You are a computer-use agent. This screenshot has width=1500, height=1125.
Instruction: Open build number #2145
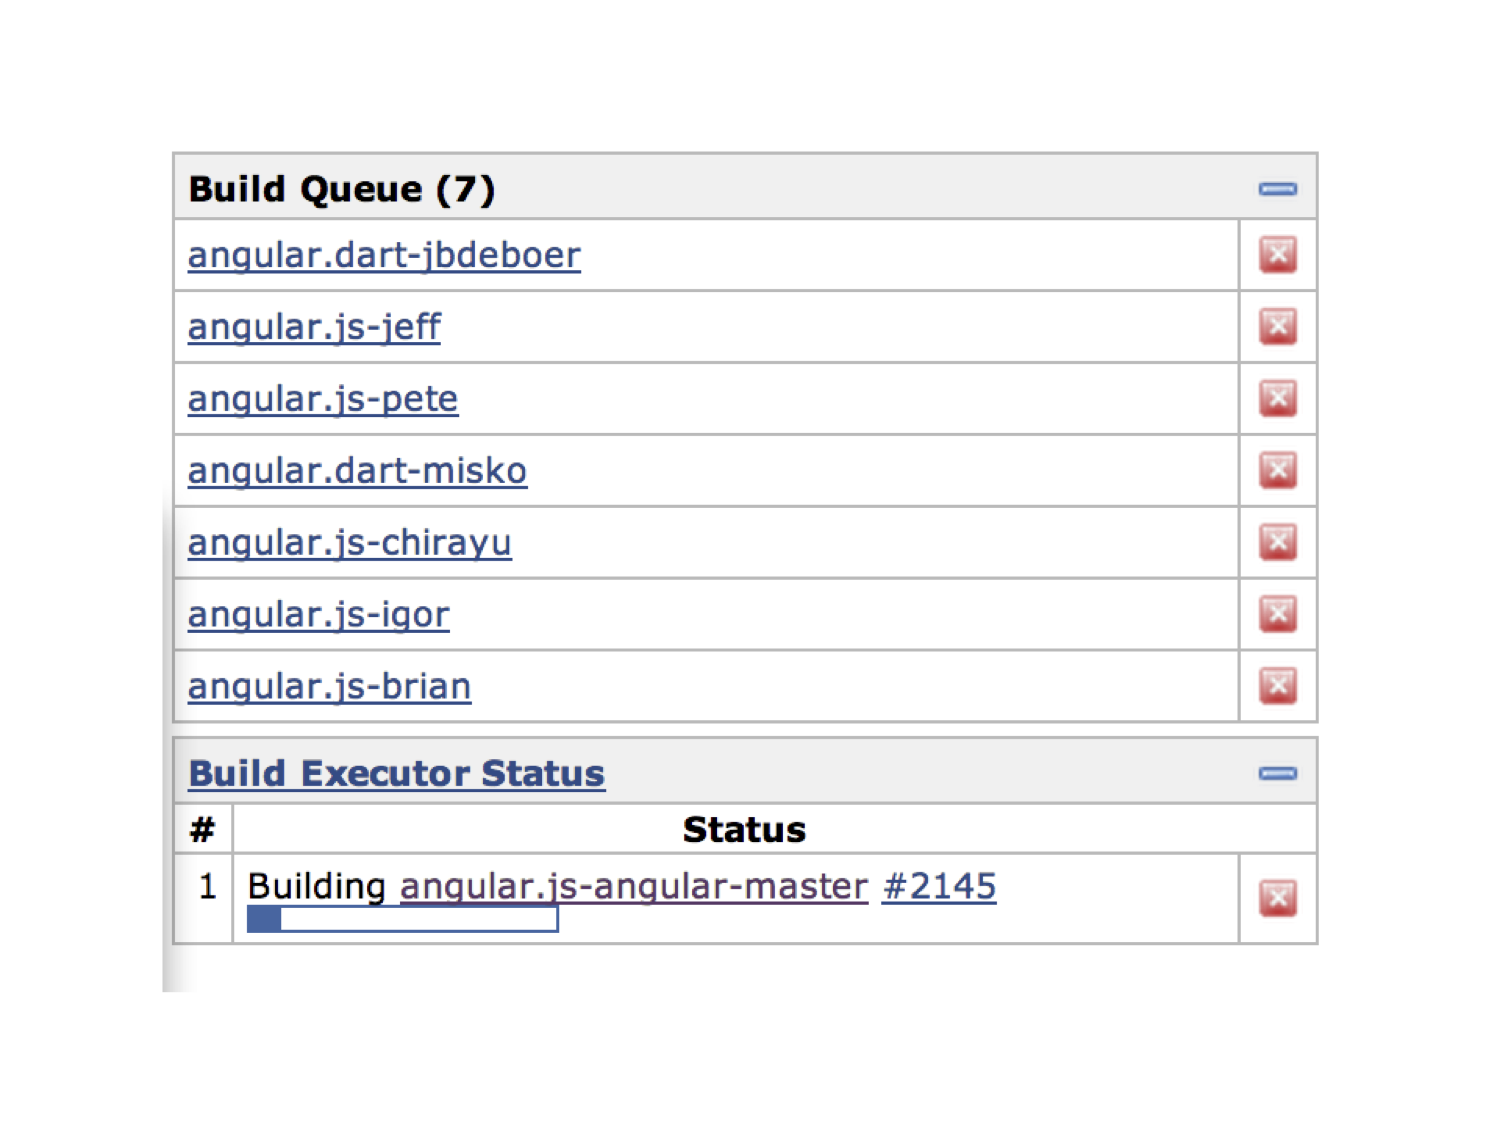[939, 887]
